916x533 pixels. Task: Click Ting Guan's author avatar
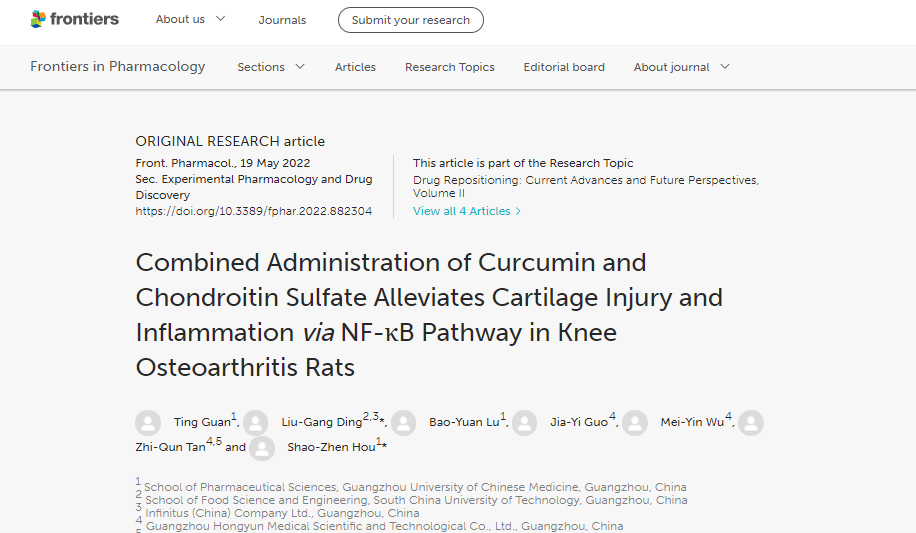point(148,423)
